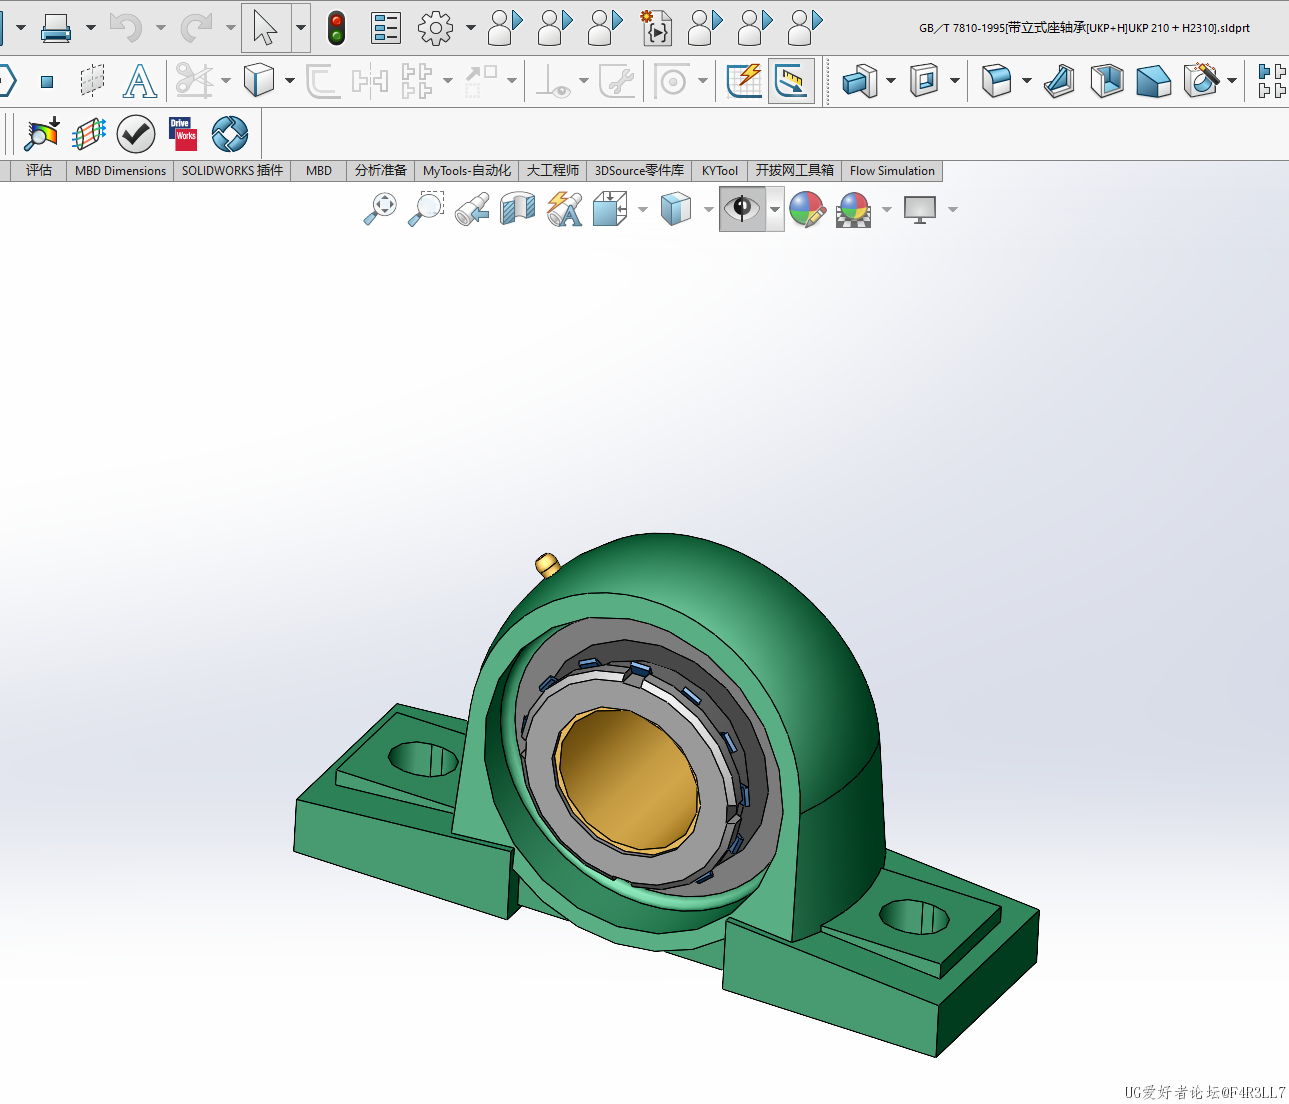Viewport: 1289px width, 1104px height.
Task: Select the Text sketch tool
Action: pyautogui.click(x=140, y=81)
